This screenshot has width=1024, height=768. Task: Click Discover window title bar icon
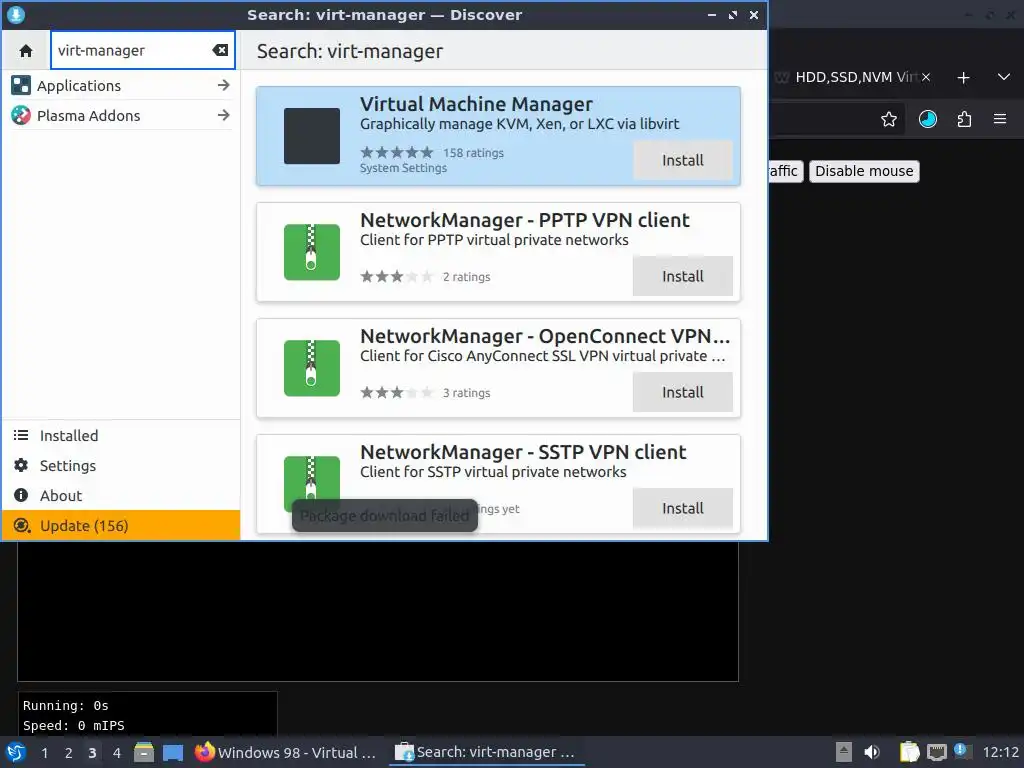click(16, 14)
